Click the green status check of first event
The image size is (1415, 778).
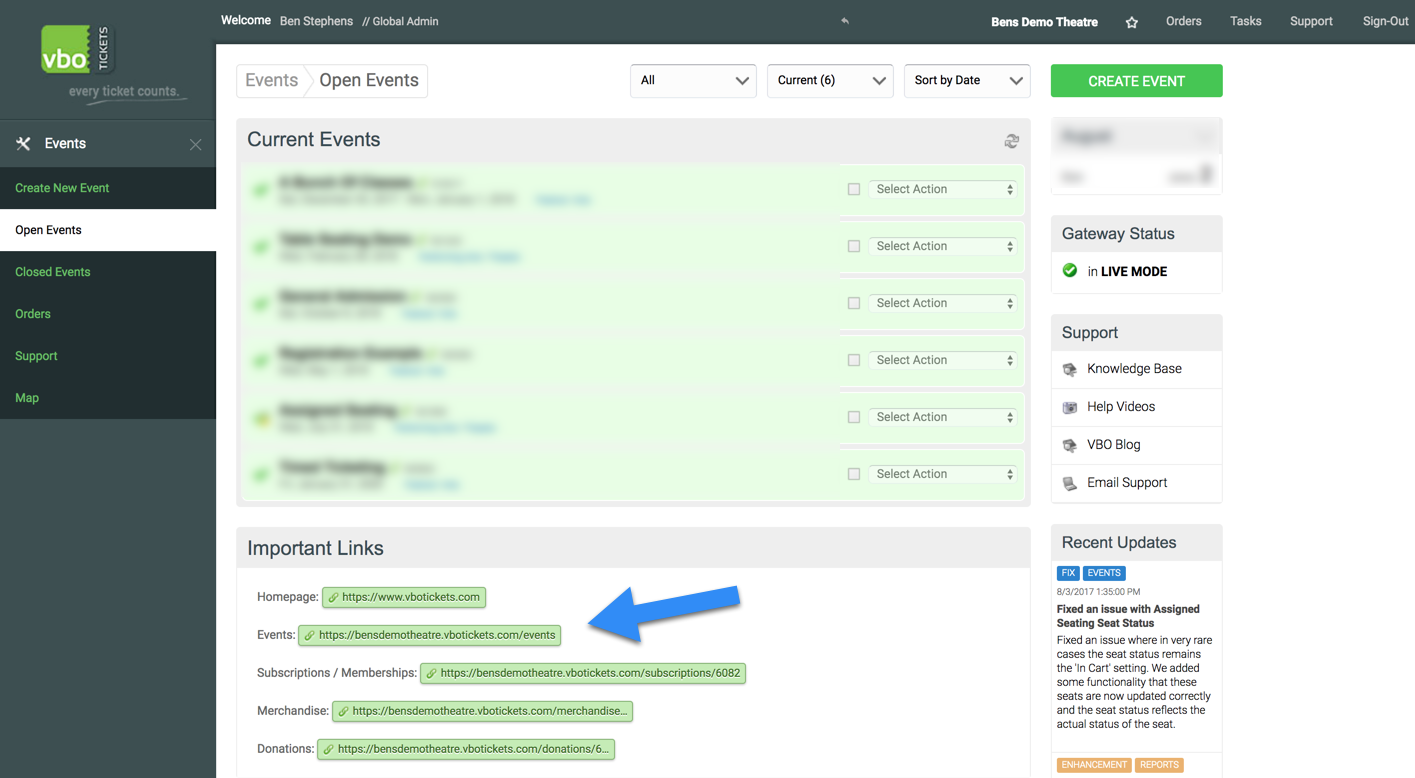click(x=261, y=190)
